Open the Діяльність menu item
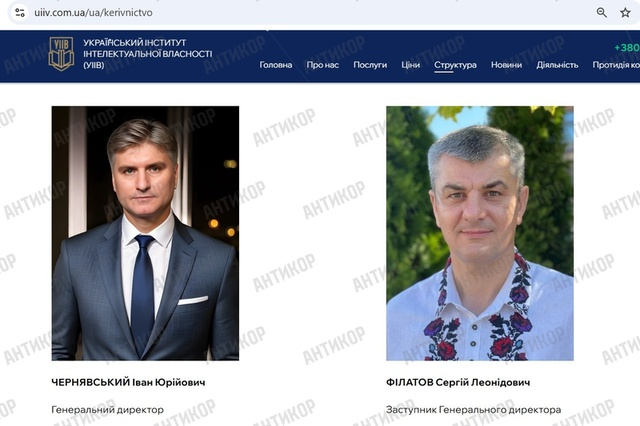Viewport: 640px width, 426px height. click(x=558, y=65)
